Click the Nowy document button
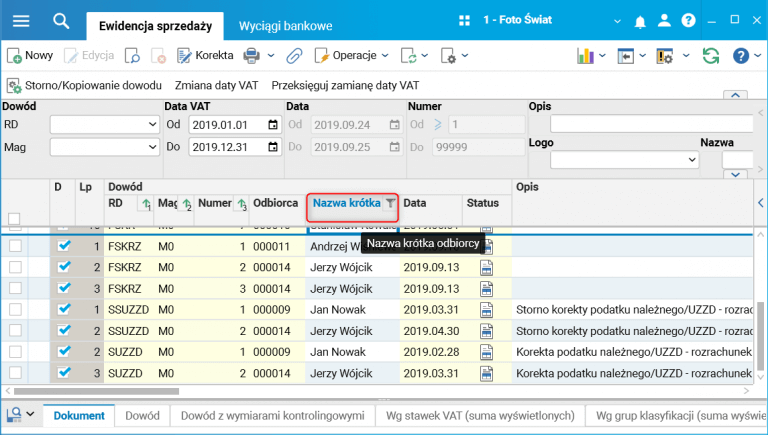 [x=30, y=55]
